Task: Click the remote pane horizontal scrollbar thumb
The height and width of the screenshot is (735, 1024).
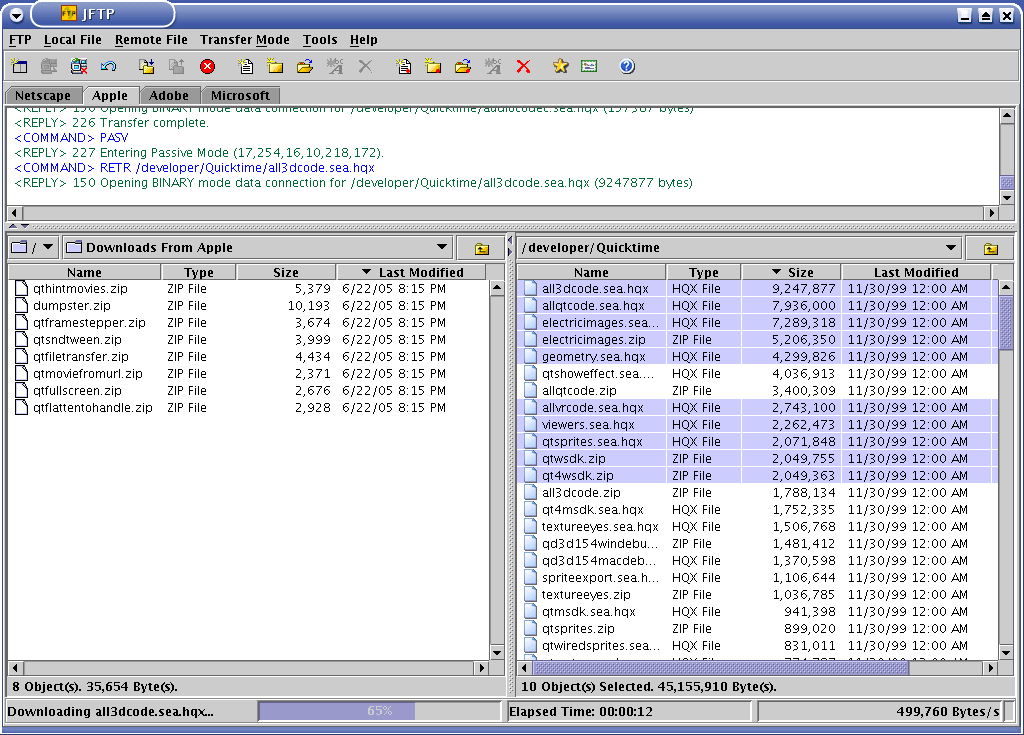Action: pyautogui.click(x=720, y=668)
